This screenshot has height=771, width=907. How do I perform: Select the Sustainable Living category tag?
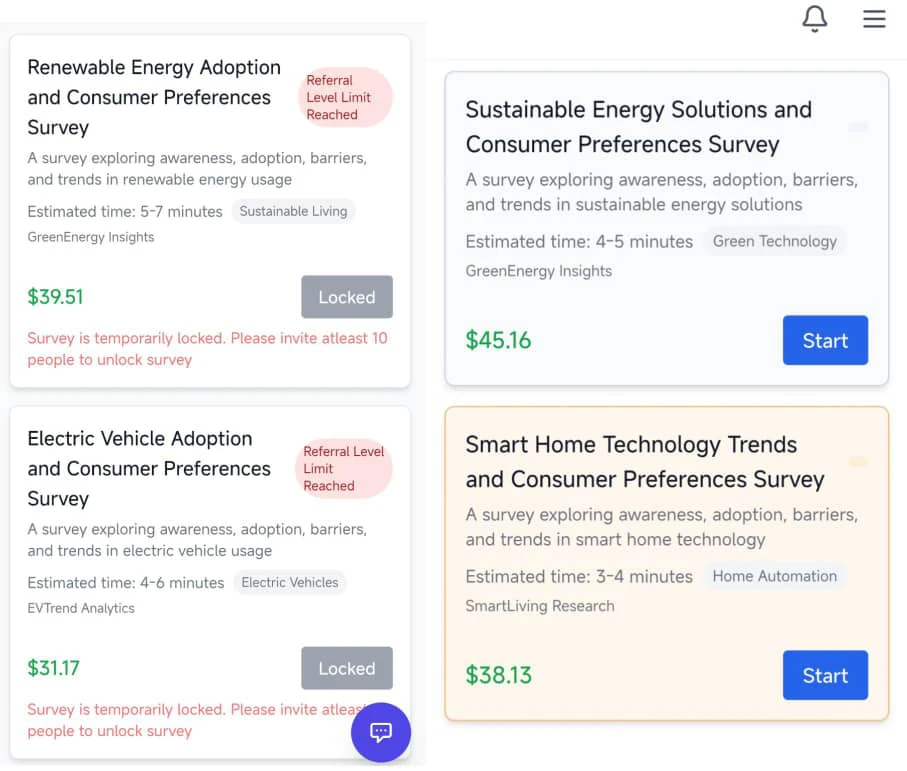(293, 211)
